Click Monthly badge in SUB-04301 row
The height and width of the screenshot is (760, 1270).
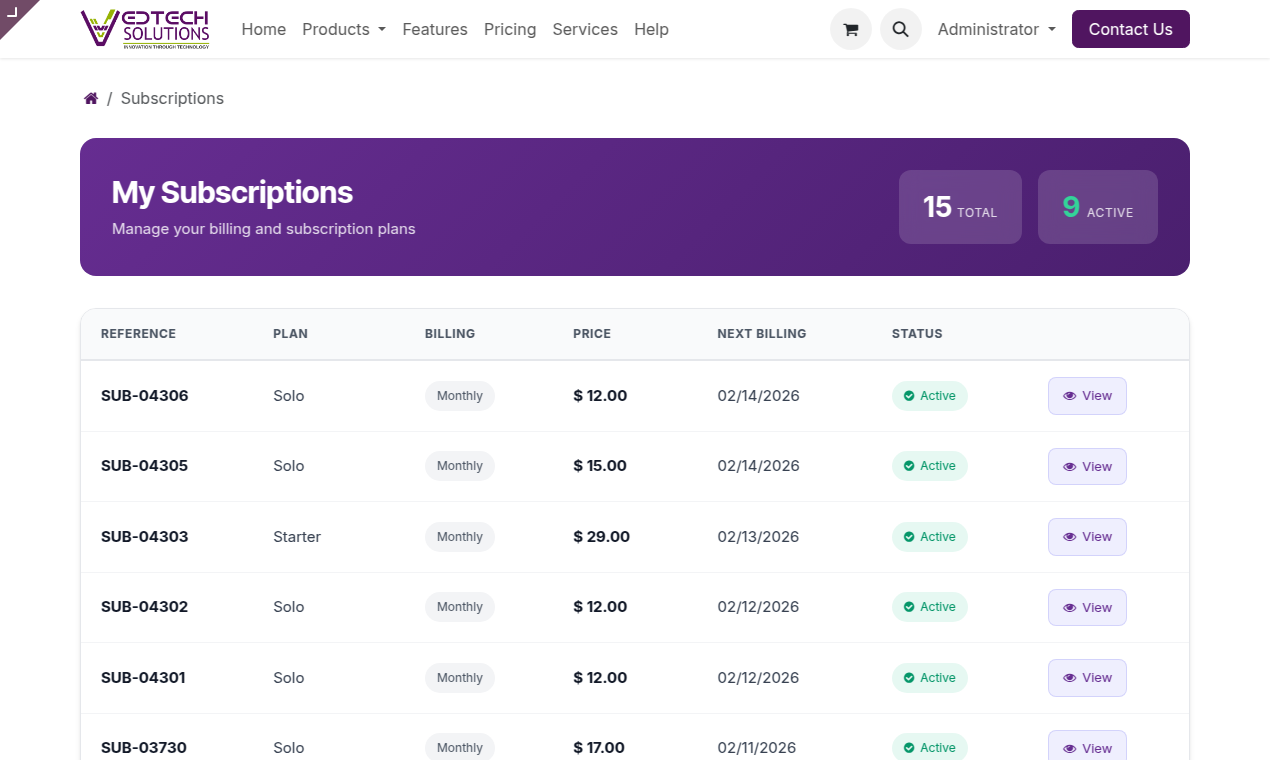pos(460,678)
